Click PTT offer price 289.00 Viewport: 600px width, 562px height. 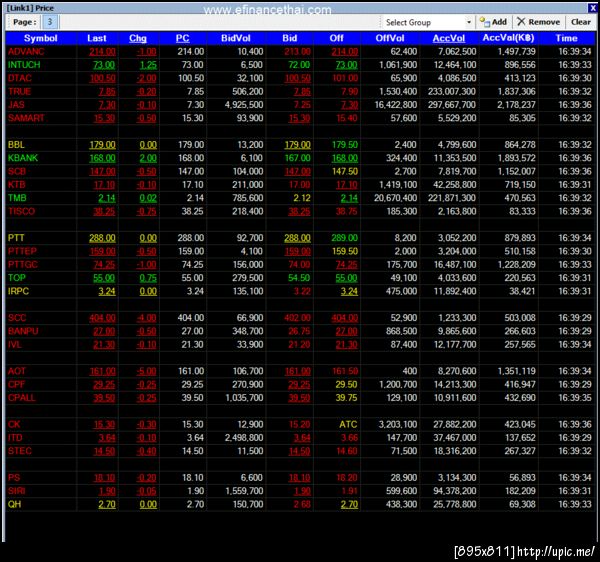[344, 238]
